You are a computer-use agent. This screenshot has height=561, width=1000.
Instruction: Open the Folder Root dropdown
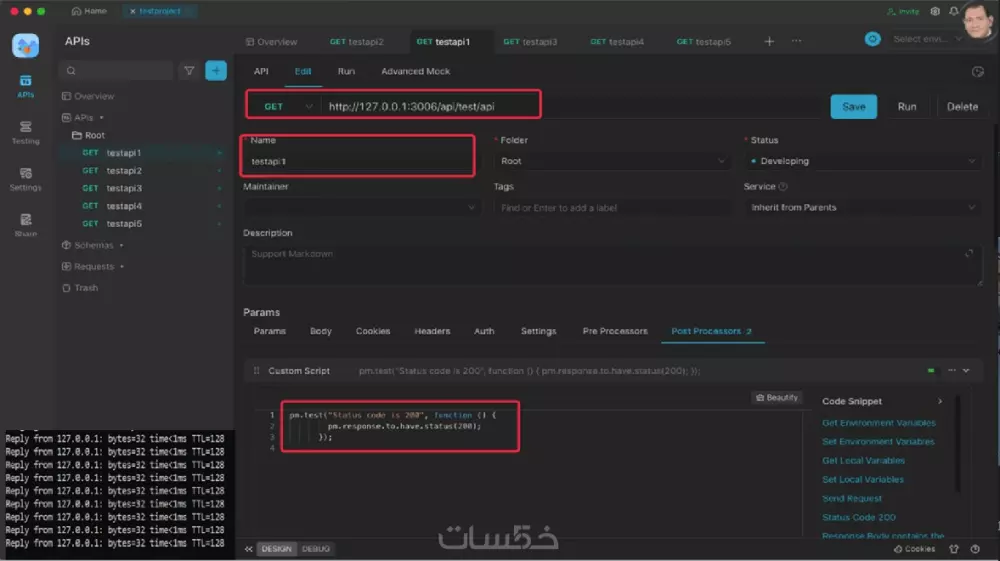[x=612, y=161]
